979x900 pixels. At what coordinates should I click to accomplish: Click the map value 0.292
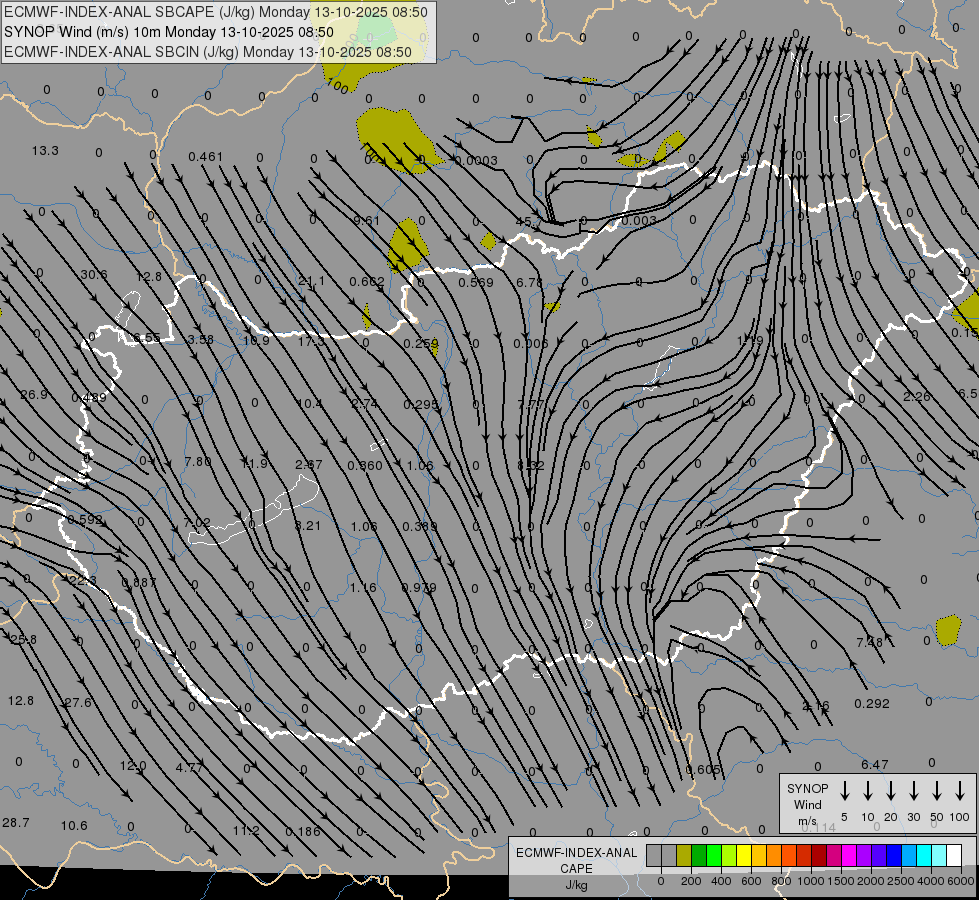pyautogui.click(x=872, y=704)
